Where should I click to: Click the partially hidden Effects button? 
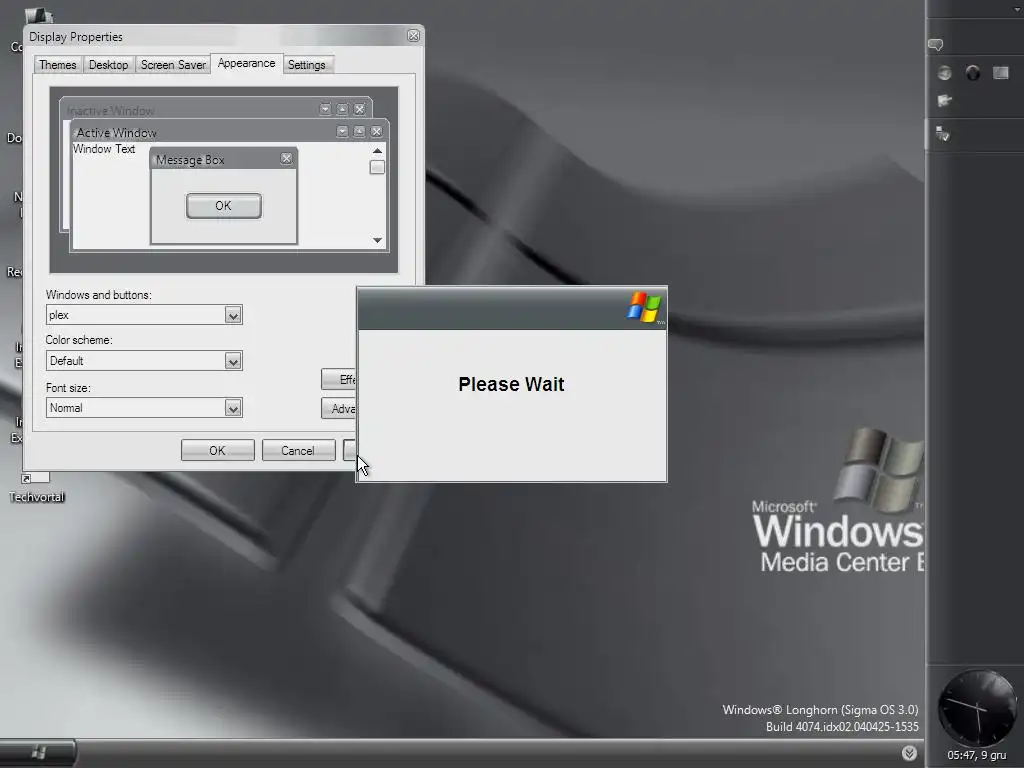[339, 379]
